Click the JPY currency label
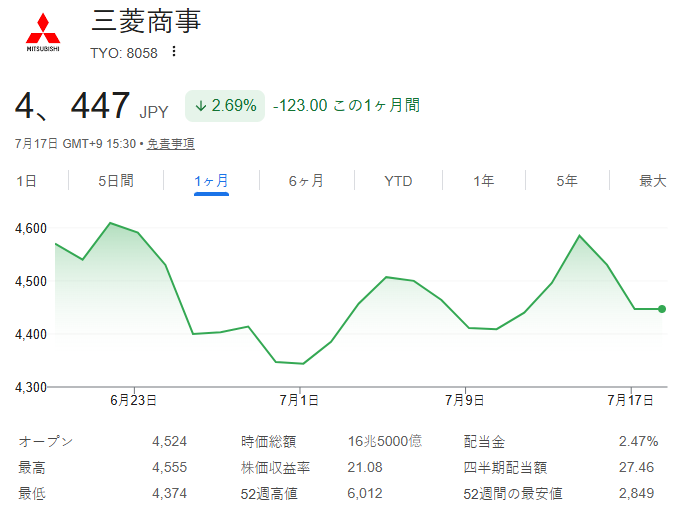684x517 pixels. [154, 112]
